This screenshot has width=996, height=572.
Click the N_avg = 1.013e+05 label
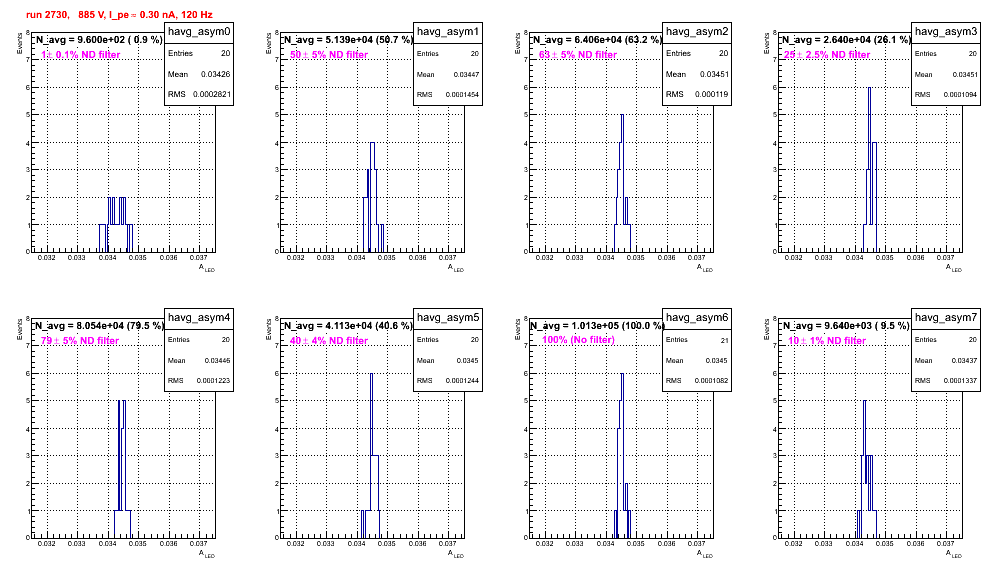point(597,326)
